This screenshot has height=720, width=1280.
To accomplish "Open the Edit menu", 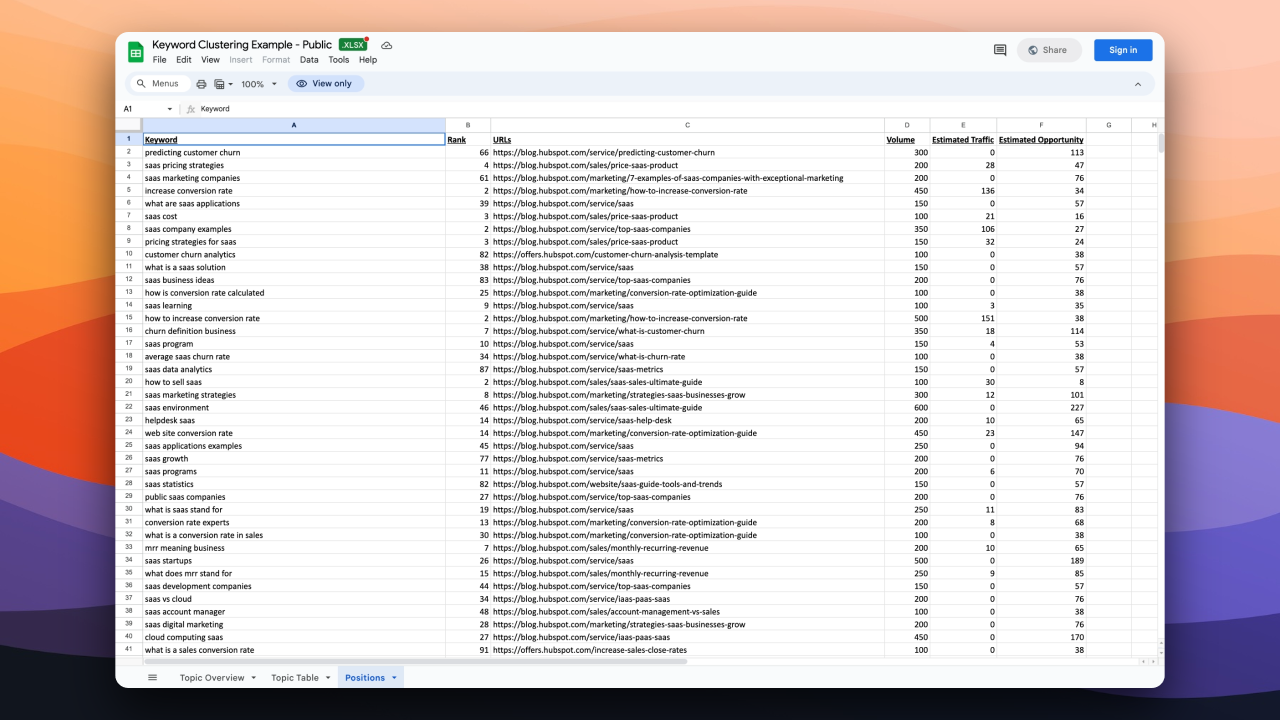I will tap(184, 60).
